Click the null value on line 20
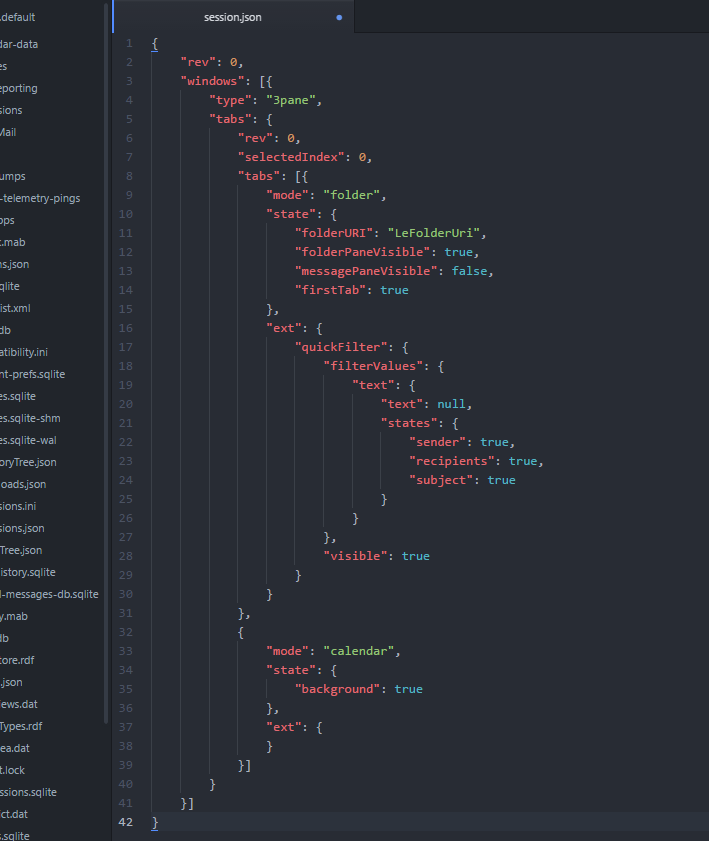 (x=451, y=404)
